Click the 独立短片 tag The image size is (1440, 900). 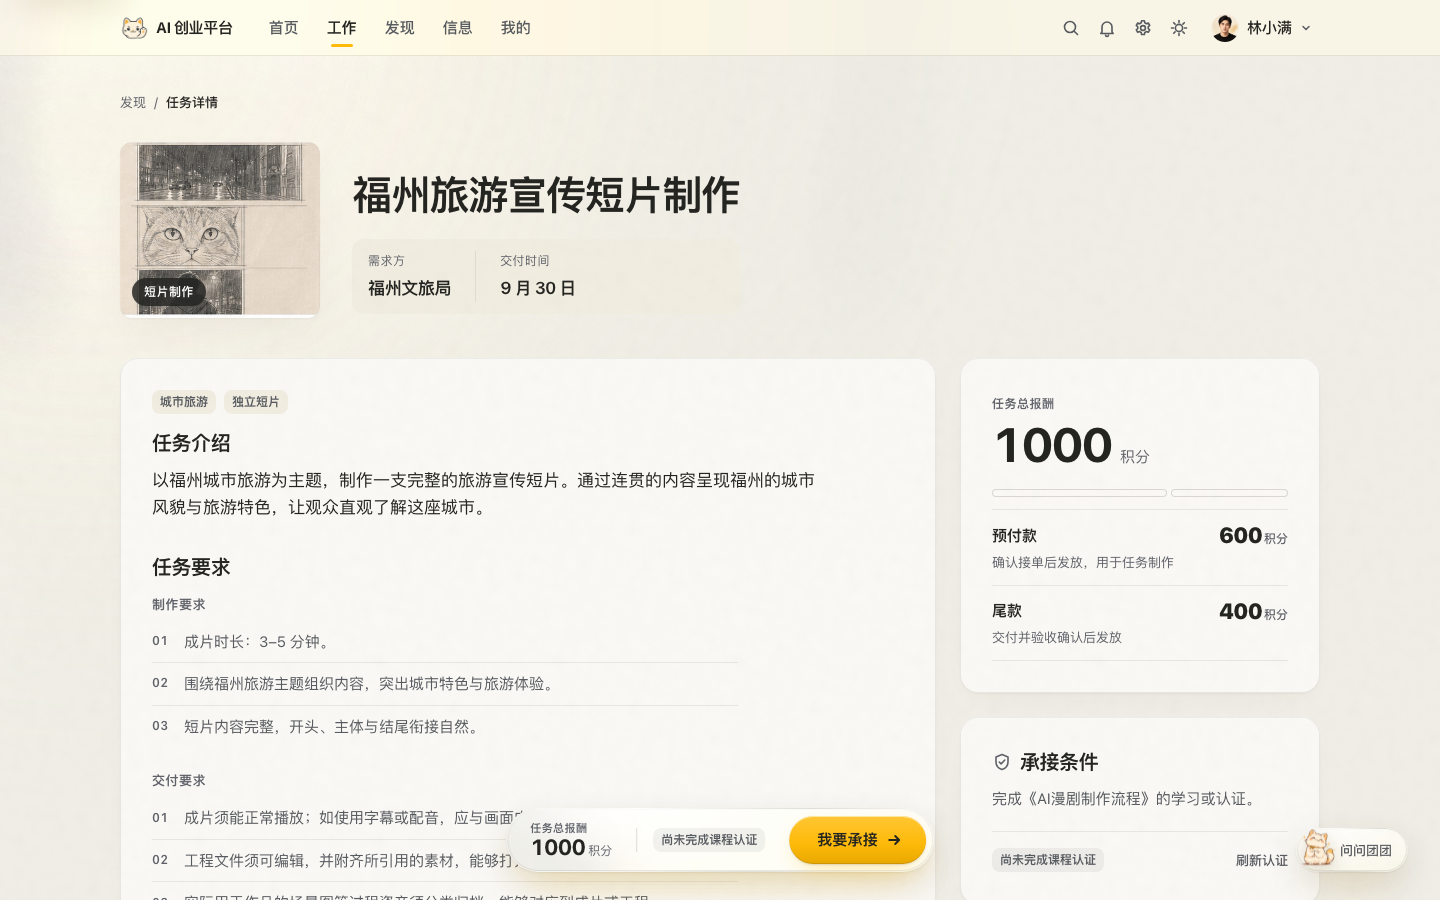pos(256,402)
